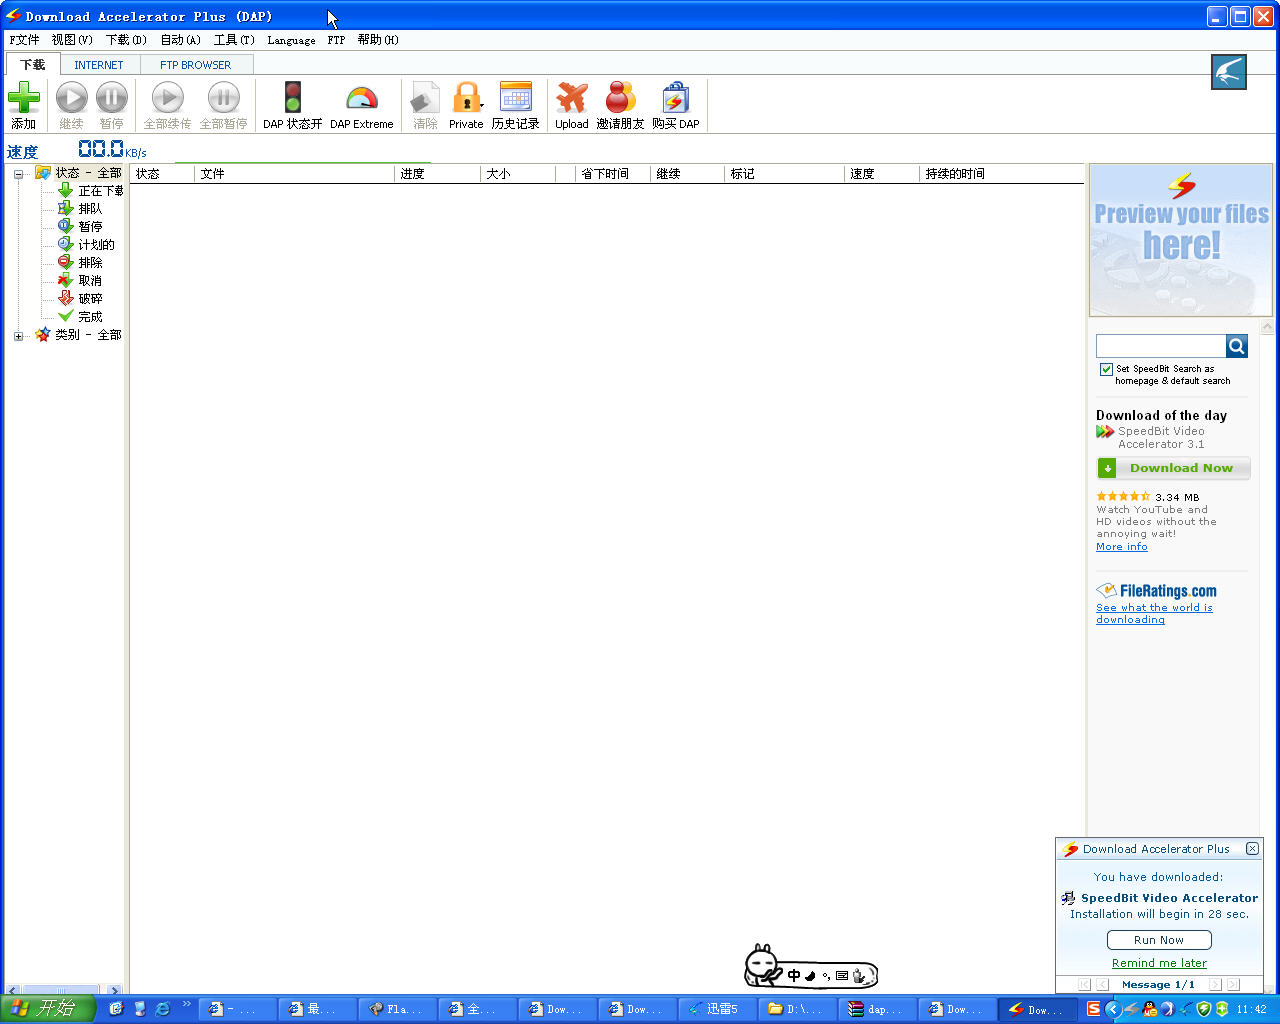Sort by the 大小 column header
The image size is (1280, 1024).
pyautogui.click(x=518, y=174)
